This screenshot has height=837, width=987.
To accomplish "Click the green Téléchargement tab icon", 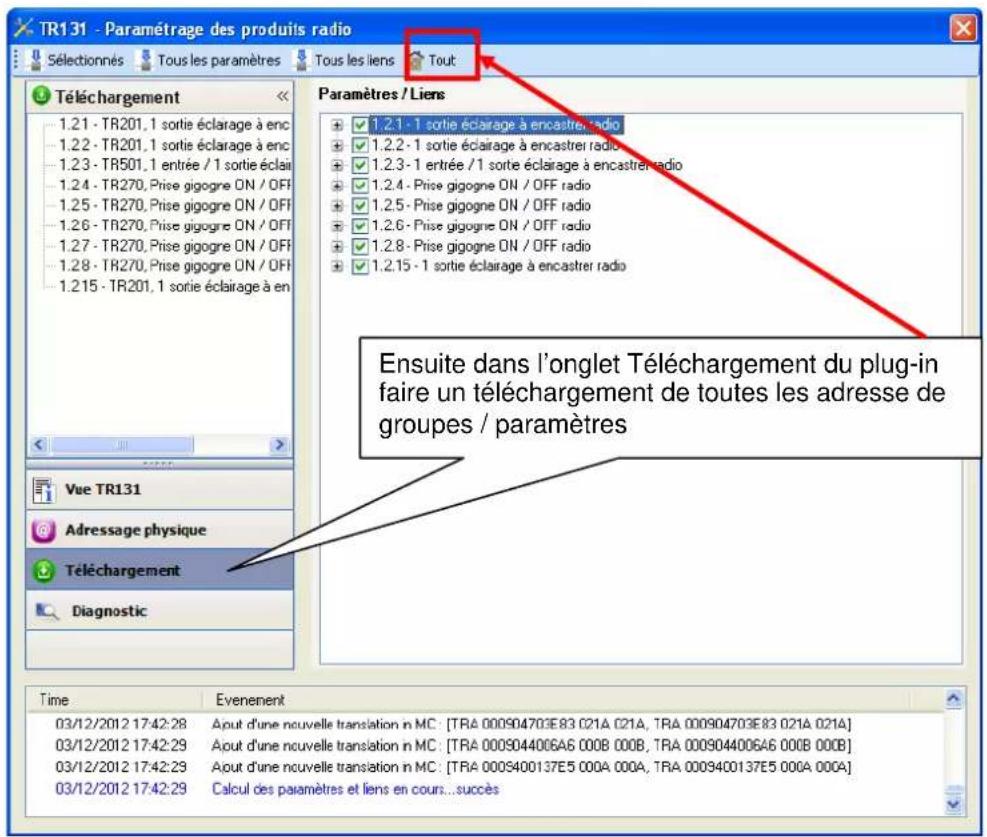I will (43, 571).
